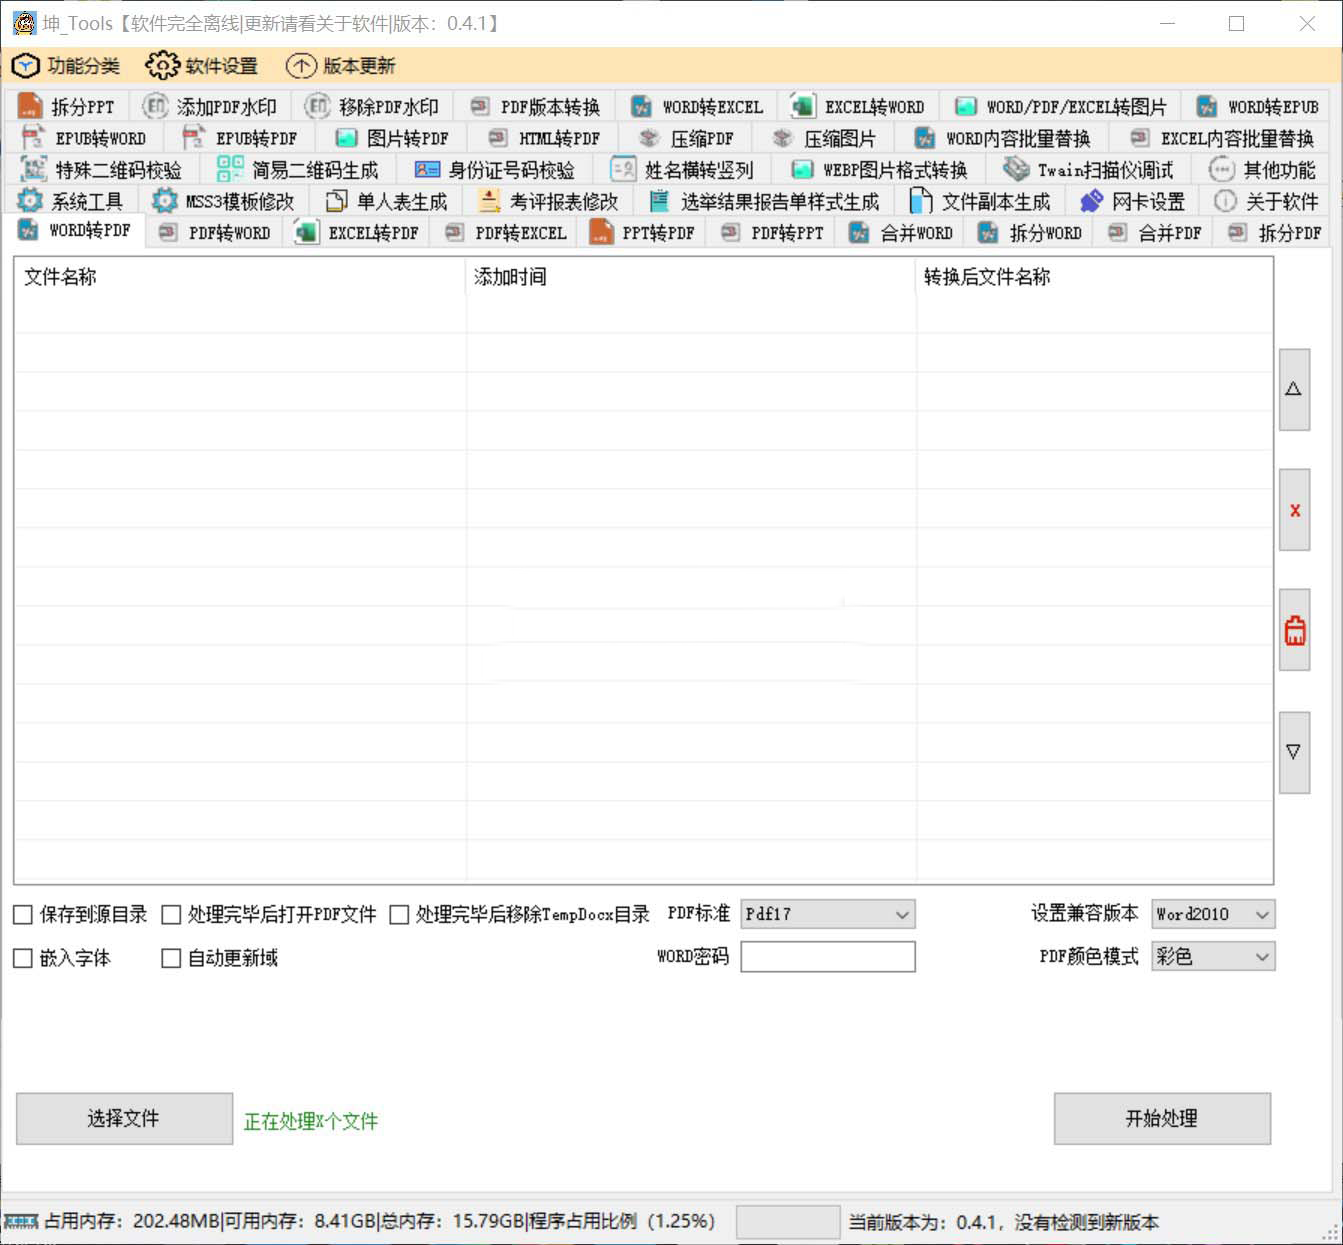The width and height of the screenshot is (1343, 1245).
Task: Open the WORD内容批量替换 tab
Action: (x=1002, y=138)
